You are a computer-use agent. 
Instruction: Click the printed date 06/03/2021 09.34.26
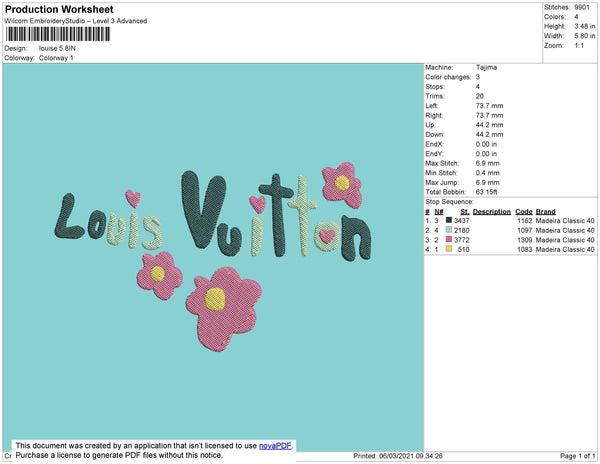coord(411,456)
